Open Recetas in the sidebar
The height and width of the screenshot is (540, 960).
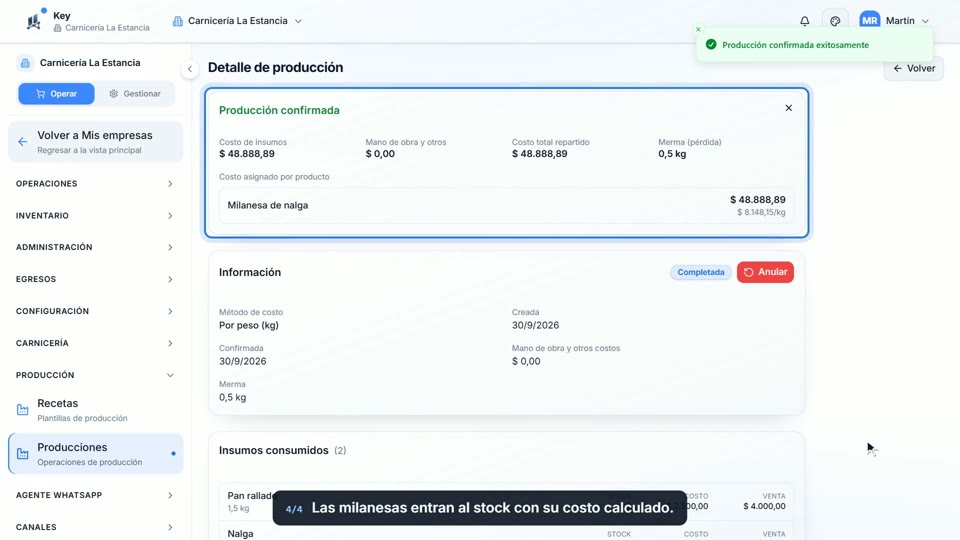(x=96, y=410)
